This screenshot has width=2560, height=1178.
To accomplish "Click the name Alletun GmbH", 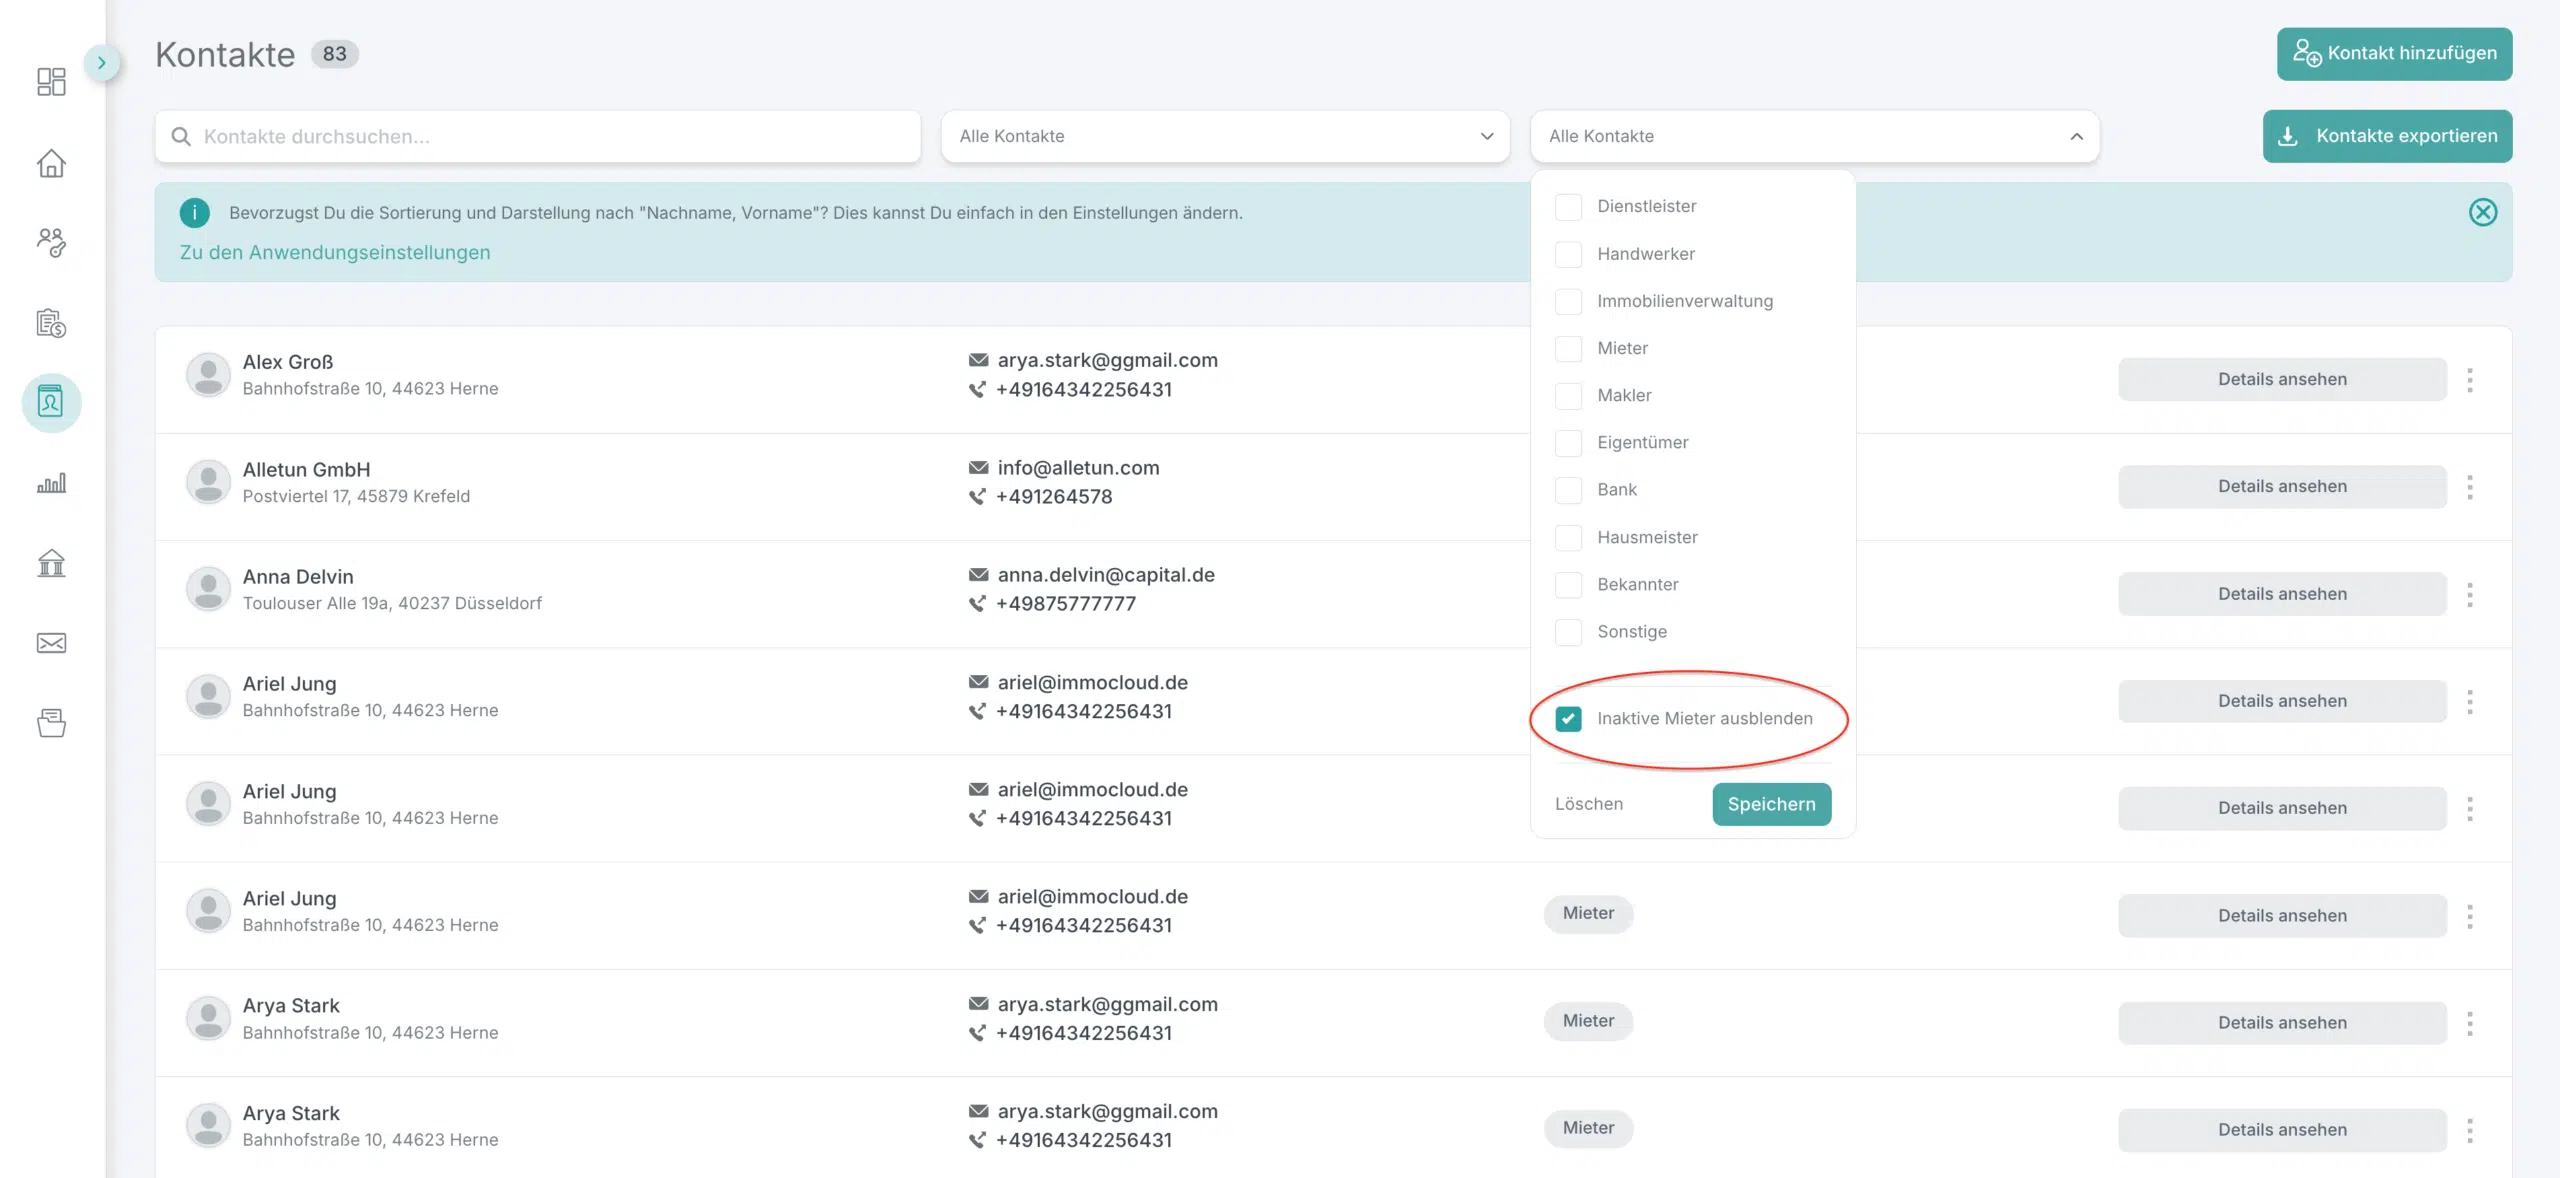I will coord(306,469).
